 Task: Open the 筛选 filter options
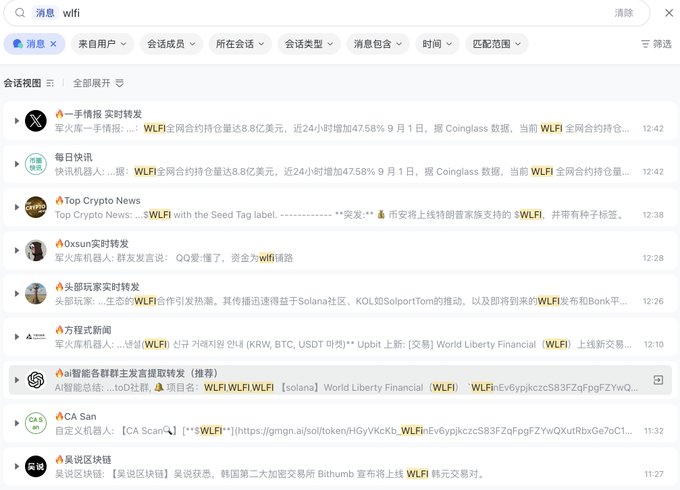pos(656,44)
